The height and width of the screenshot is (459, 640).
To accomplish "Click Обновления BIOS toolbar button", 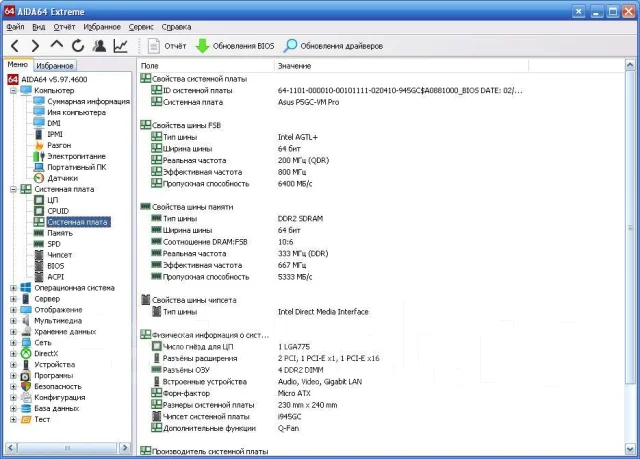I will [235, 46].
